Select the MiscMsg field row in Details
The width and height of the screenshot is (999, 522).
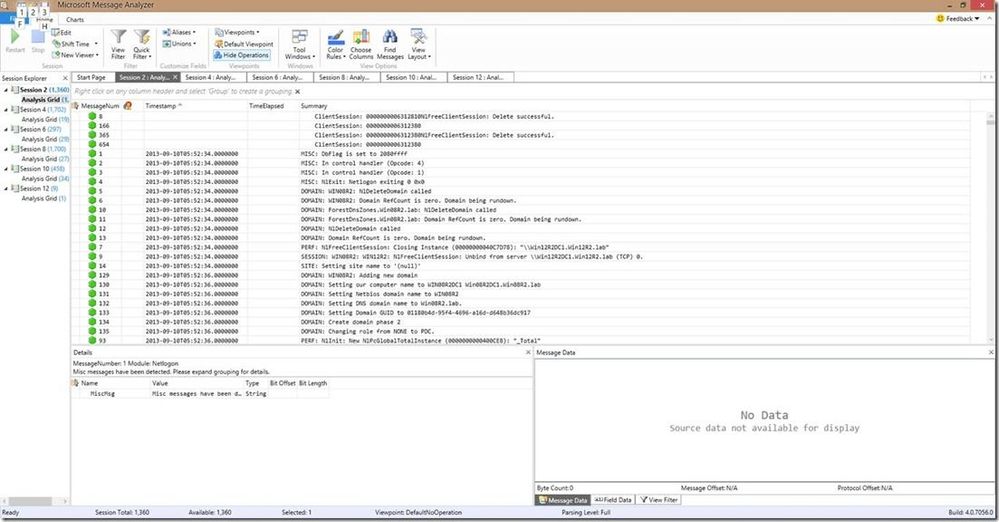pos(201,394)
